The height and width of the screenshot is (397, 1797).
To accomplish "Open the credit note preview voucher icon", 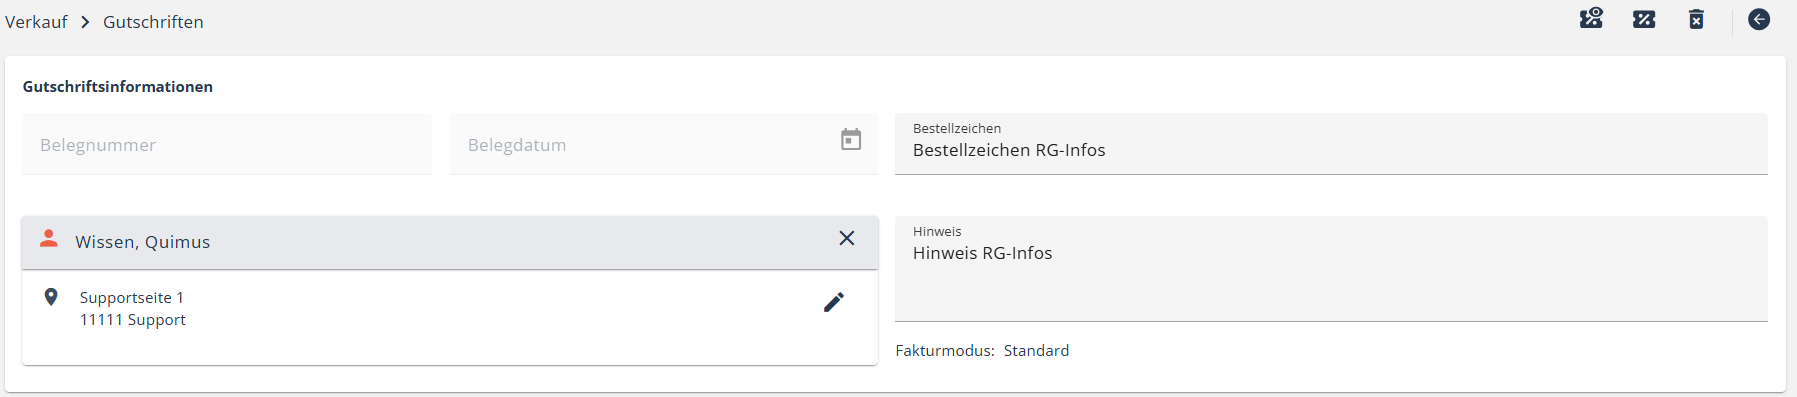I will [x=1591, y=19].
